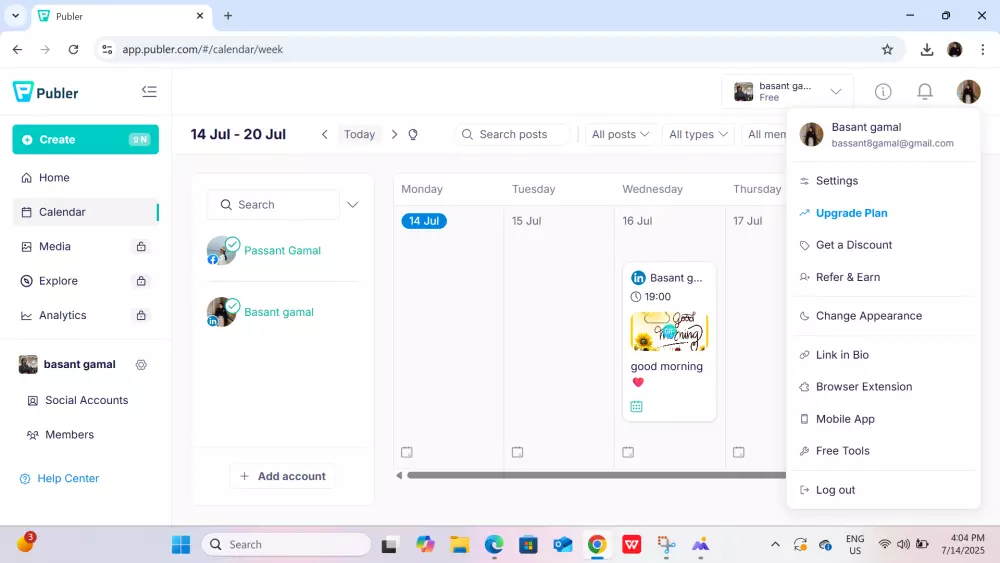1000x563 pixels.
Task: Click the Publer logo
Action: click(45, 92)
